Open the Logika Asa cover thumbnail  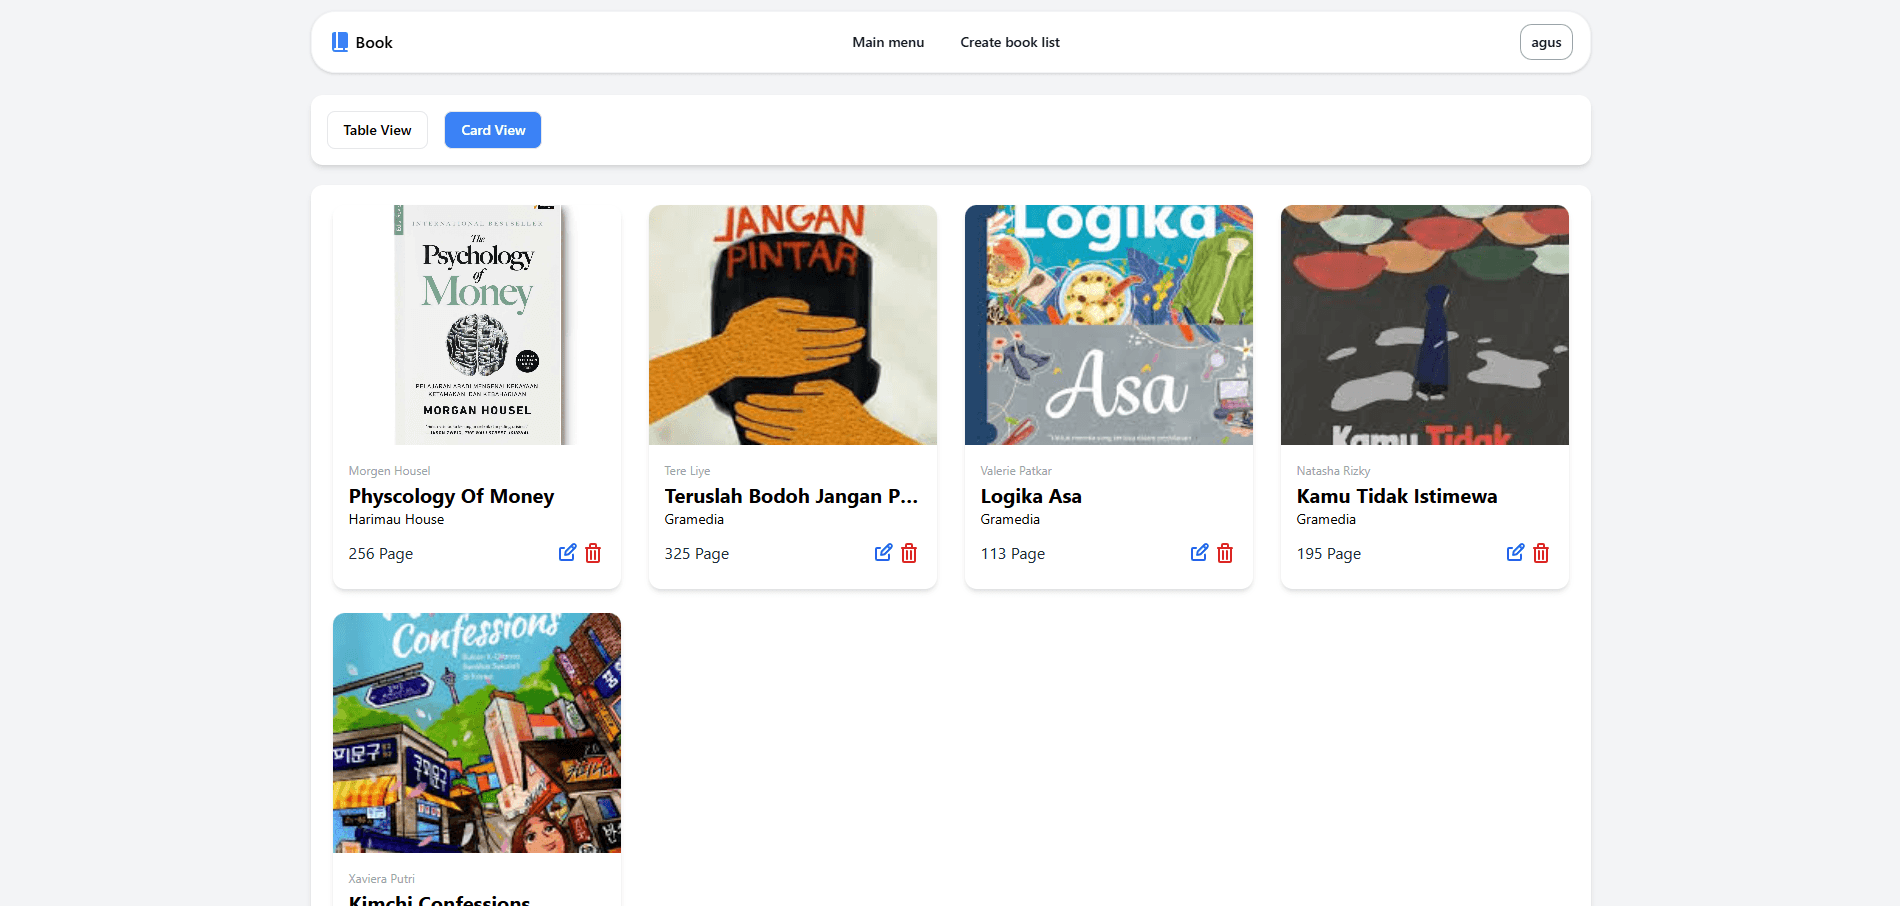(1109, 325)
